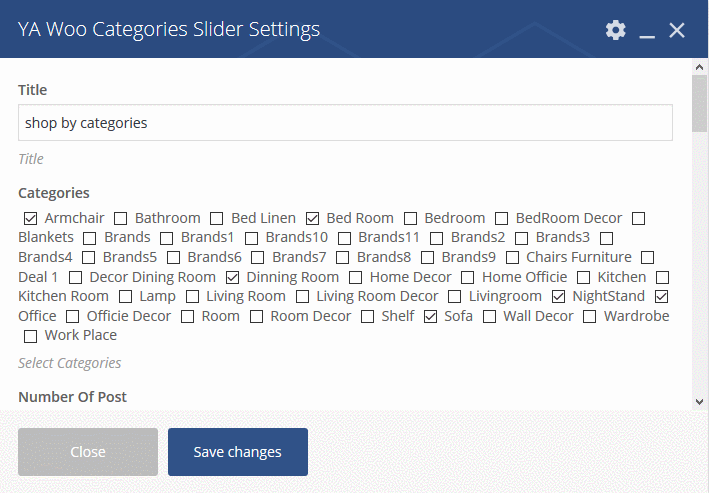The height and width of the screenshot is (493, 709).
Task: Select the Work Place checkbox
Action: [30, 336]
